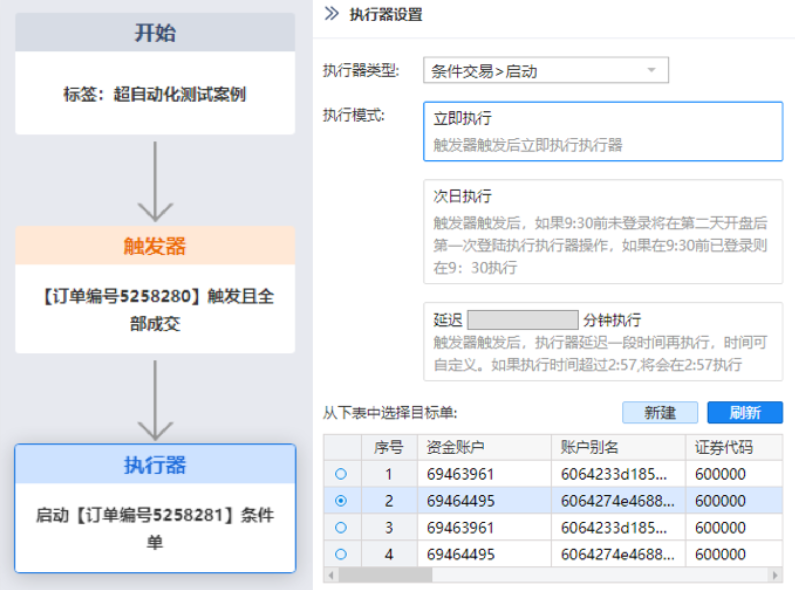Click the 新建 button

pos(660,412)
